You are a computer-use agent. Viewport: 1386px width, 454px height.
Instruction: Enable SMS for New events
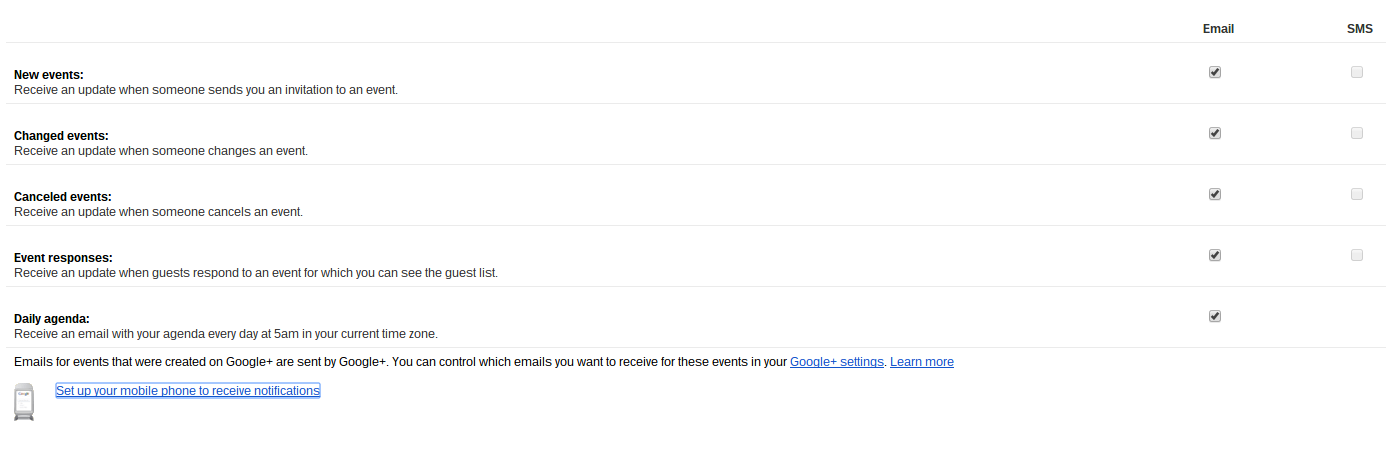pos(1357,72)
